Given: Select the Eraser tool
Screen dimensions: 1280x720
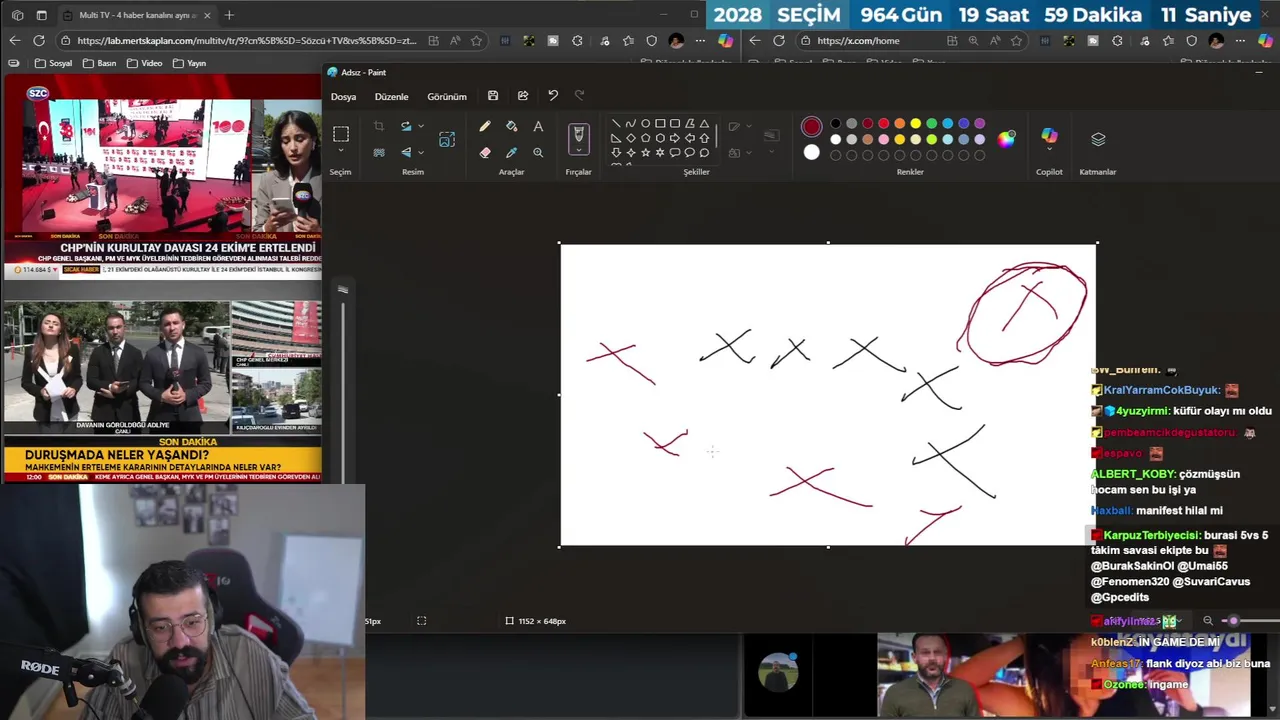Looking at the screenshot, I should tap(485, 152).
